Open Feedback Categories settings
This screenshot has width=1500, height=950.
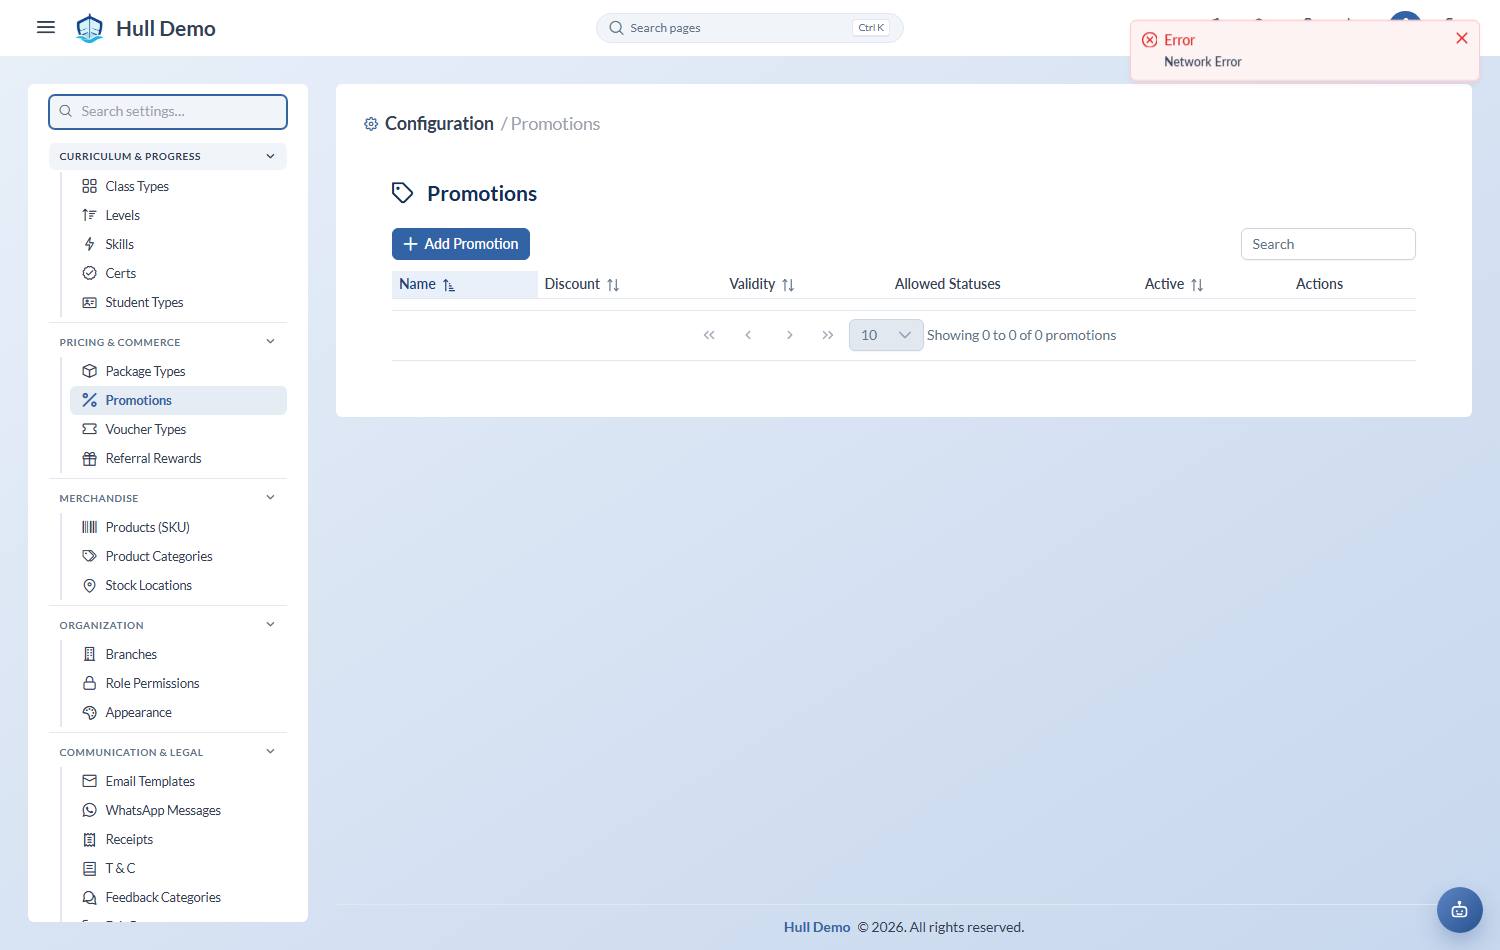point(178,897)
